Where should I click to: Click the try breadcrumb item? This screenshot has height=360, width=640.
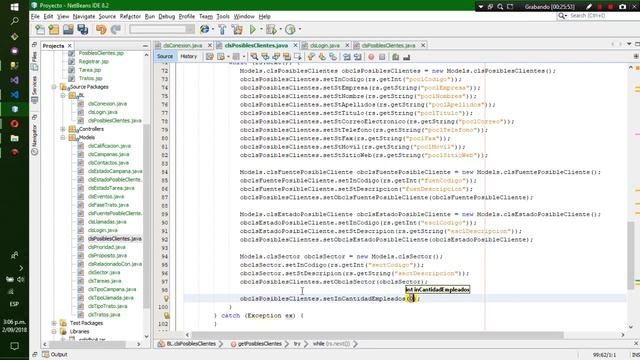297,344
